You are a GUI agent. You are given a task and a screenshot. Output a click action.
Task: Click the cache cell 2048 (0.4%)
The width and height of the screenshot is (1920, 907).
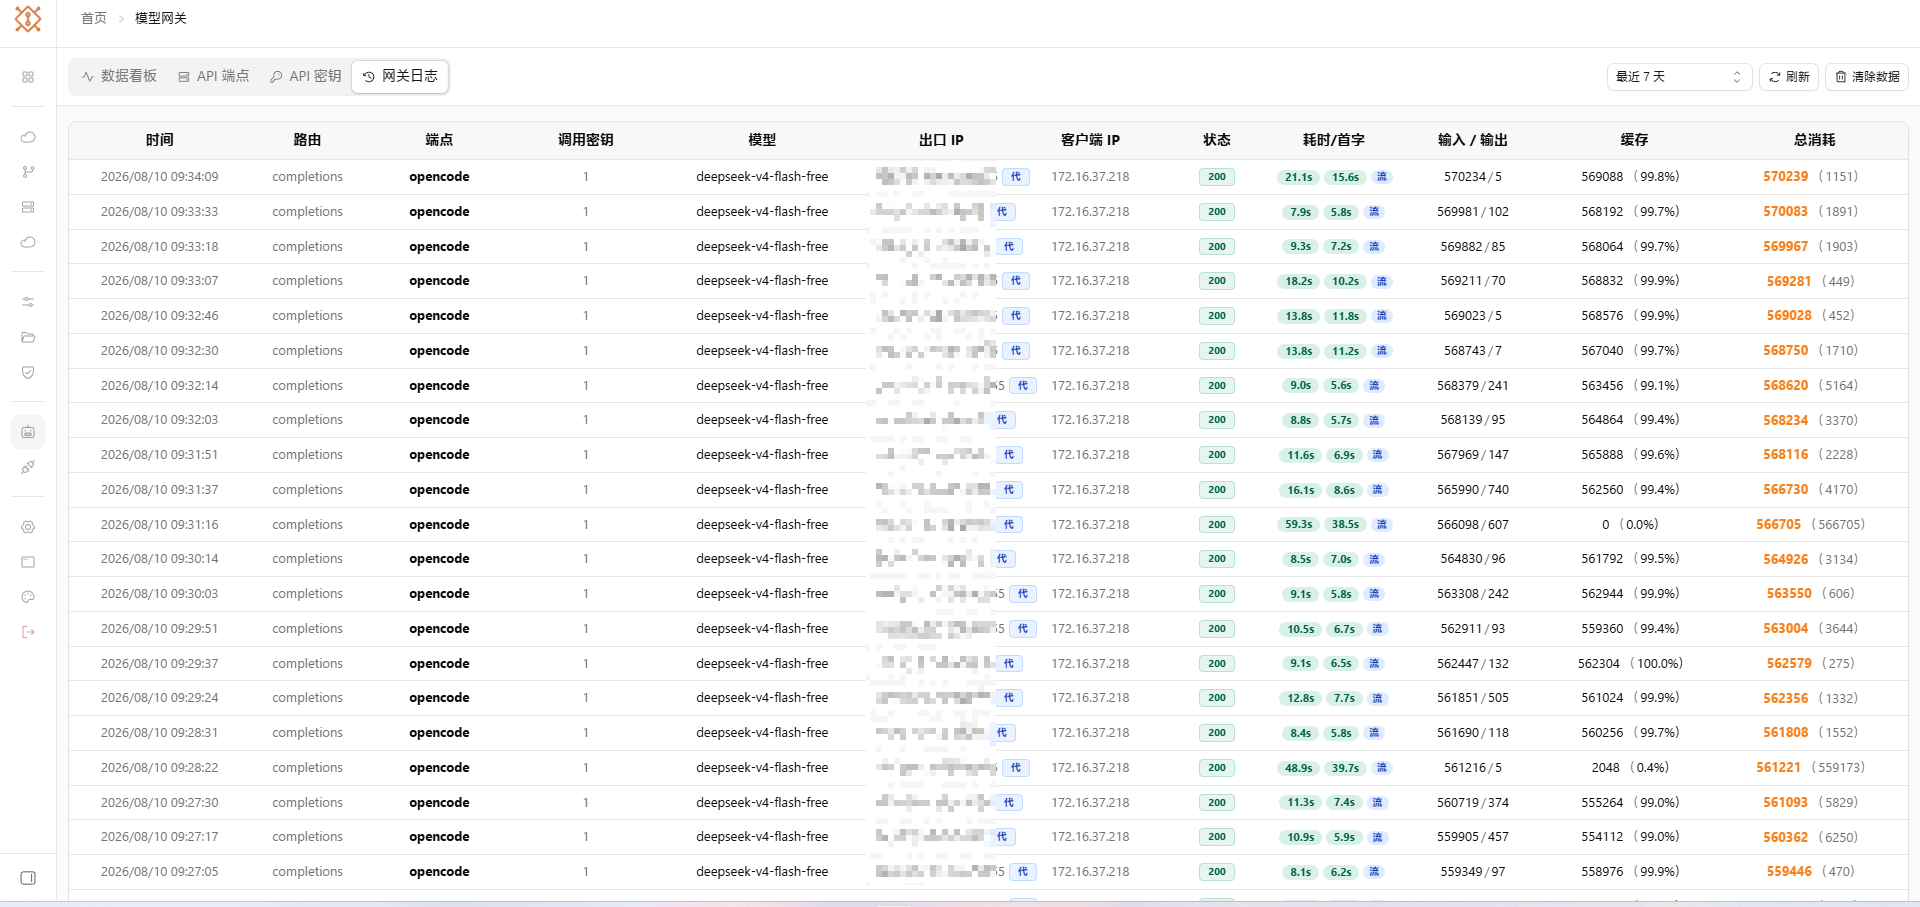[x=1630, y=768]
